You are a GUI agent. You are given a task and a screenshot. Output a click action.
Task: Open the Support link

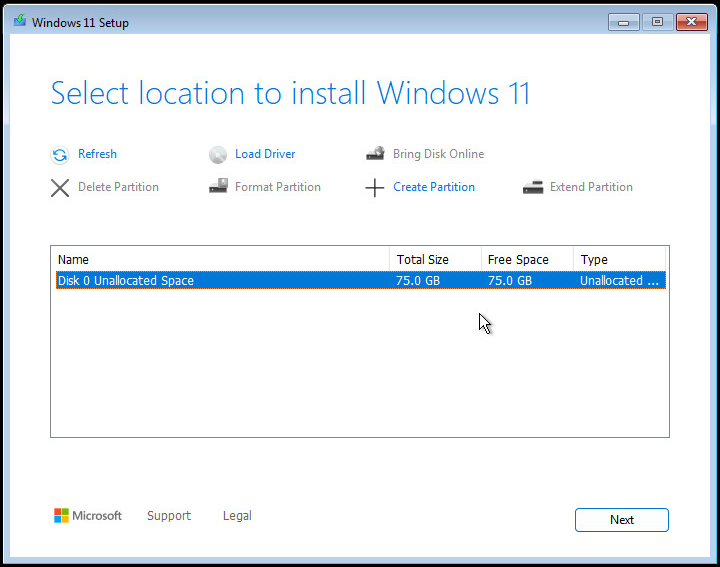[x=169, y=516]
